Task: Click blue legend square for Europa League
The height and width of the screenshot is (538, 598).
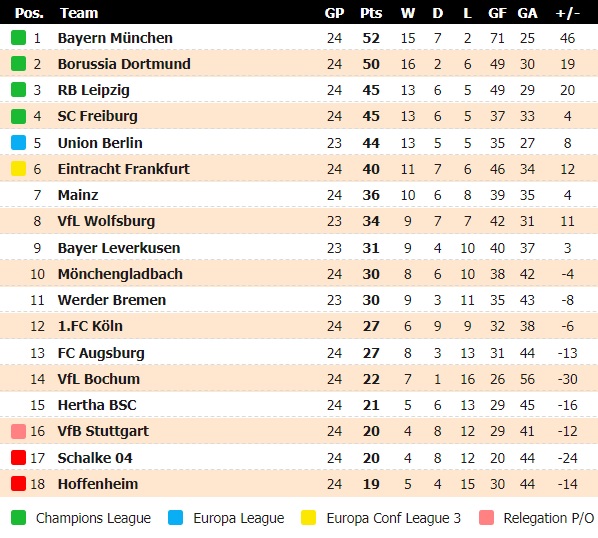Action: click(175, 518)
